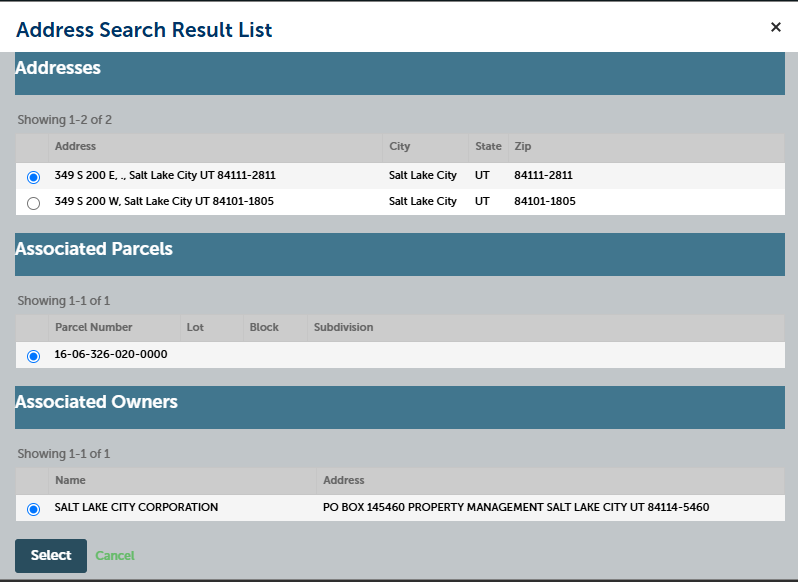Click owner address PO BOX 145460 text
Image resolution: width=798 pixels, height=582 pixels.
516,508
